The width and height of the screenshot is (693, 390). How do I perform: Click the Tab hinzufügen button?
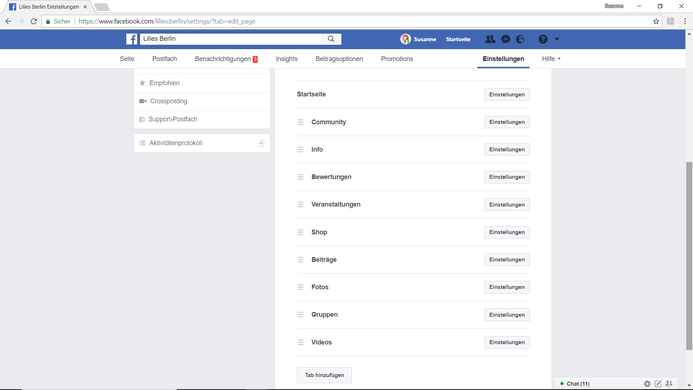pyautogui.click(x=324, y=375)
